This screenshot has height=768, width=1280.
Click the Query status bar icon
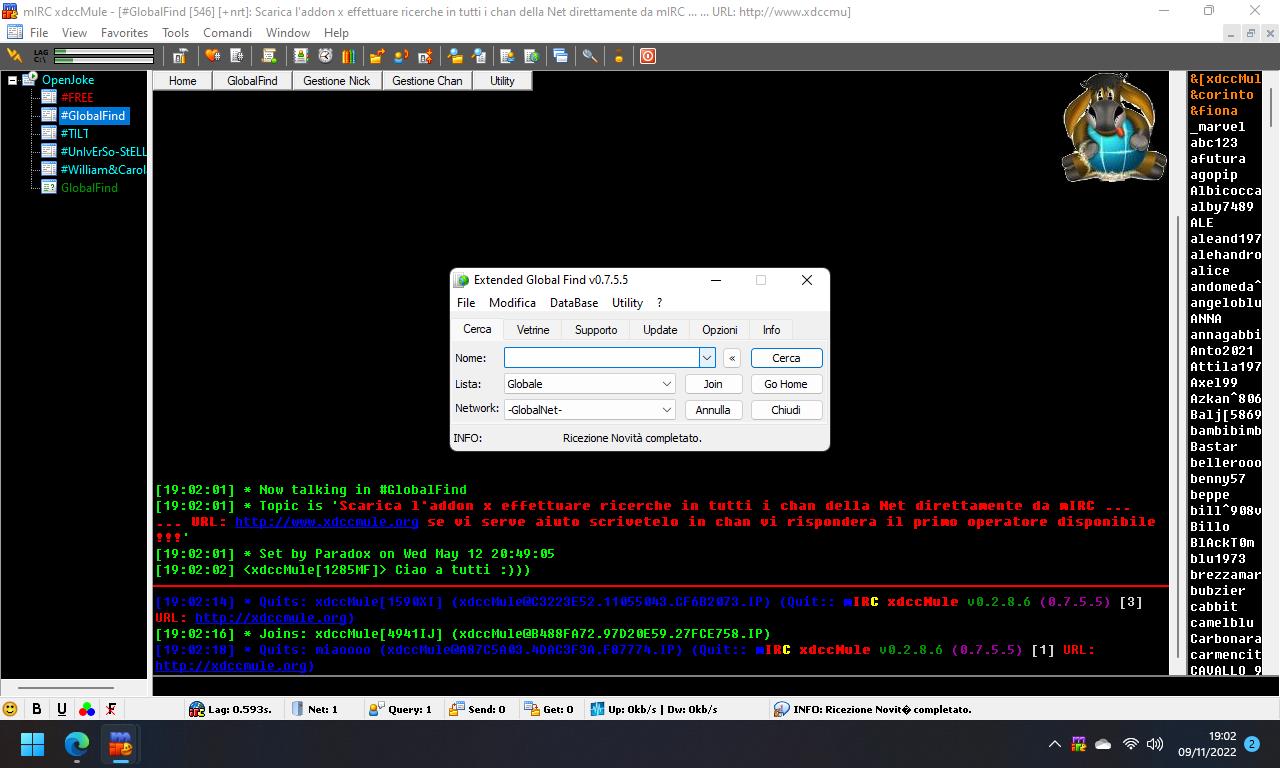pos(377,709)
